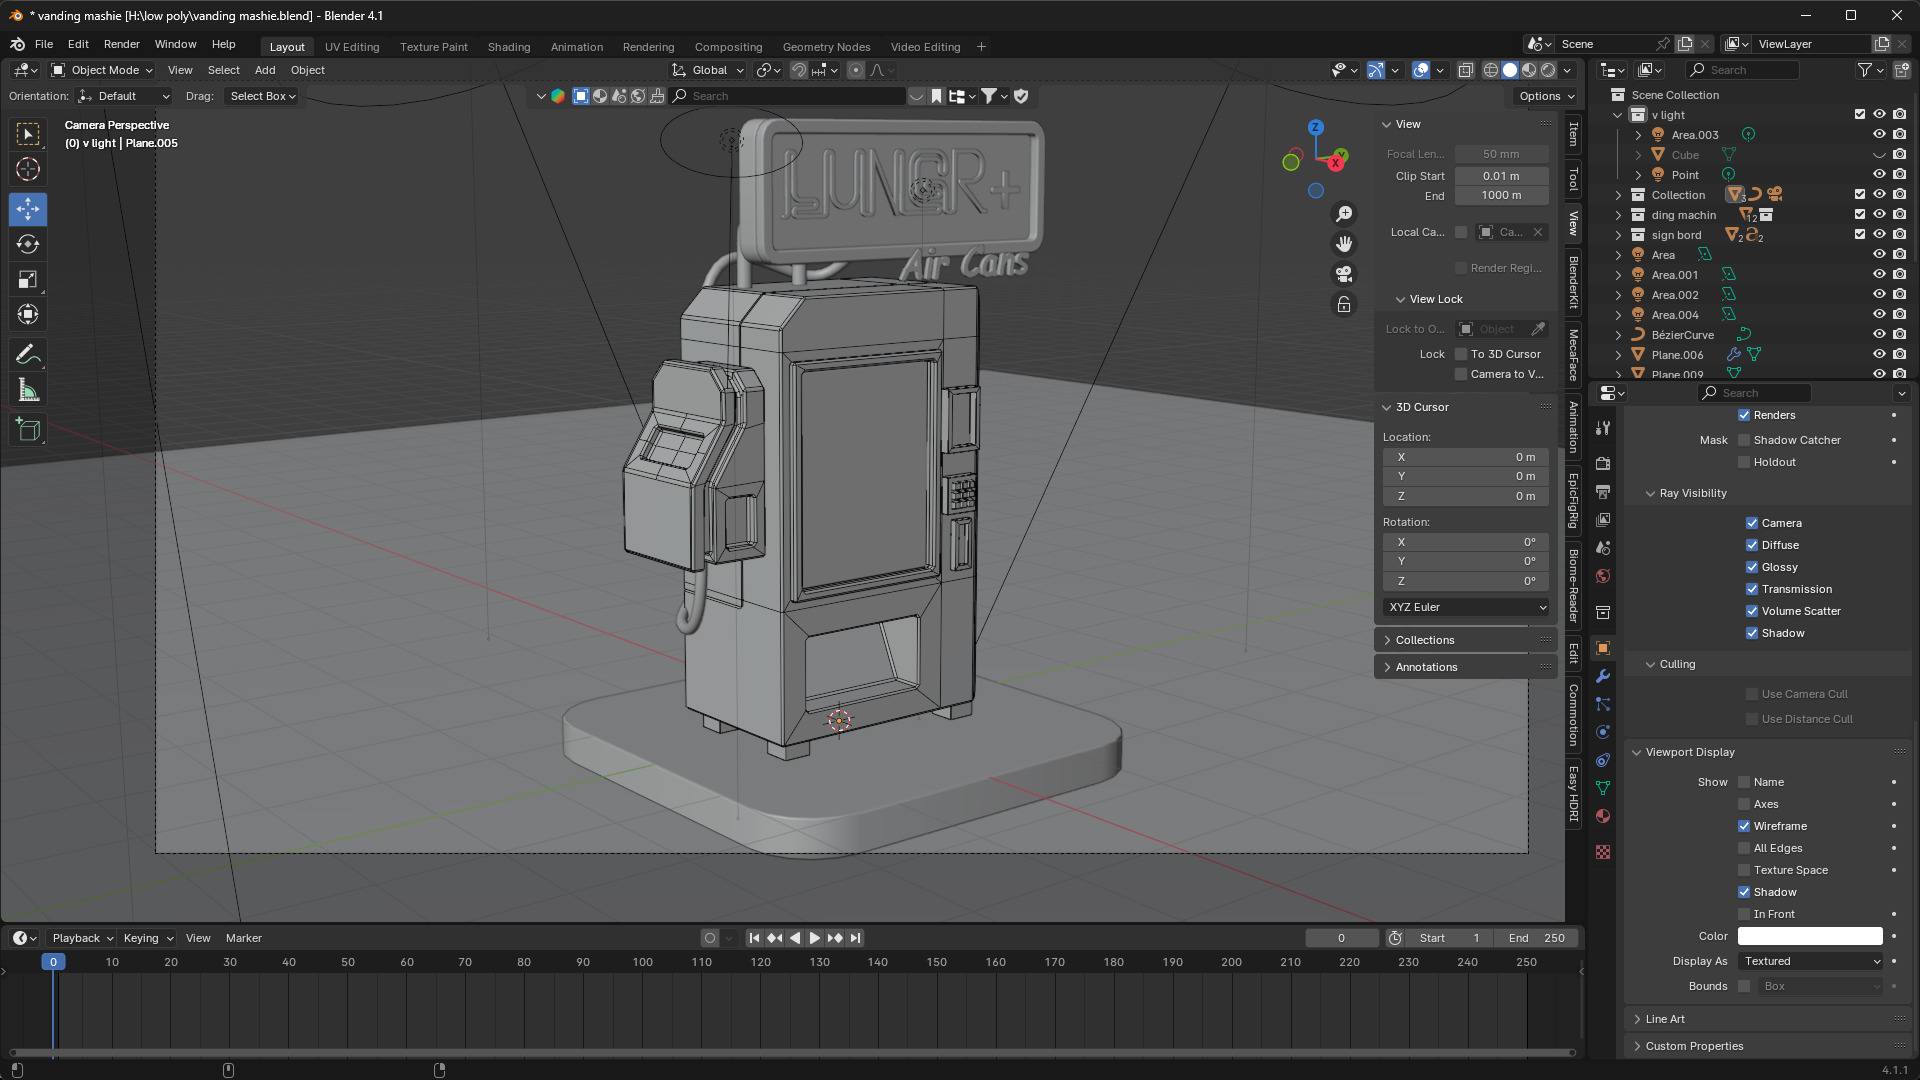This screenshot has width=1920, height=1080.
Task: Activate the 3D Cursor tool
Action: 28,169
